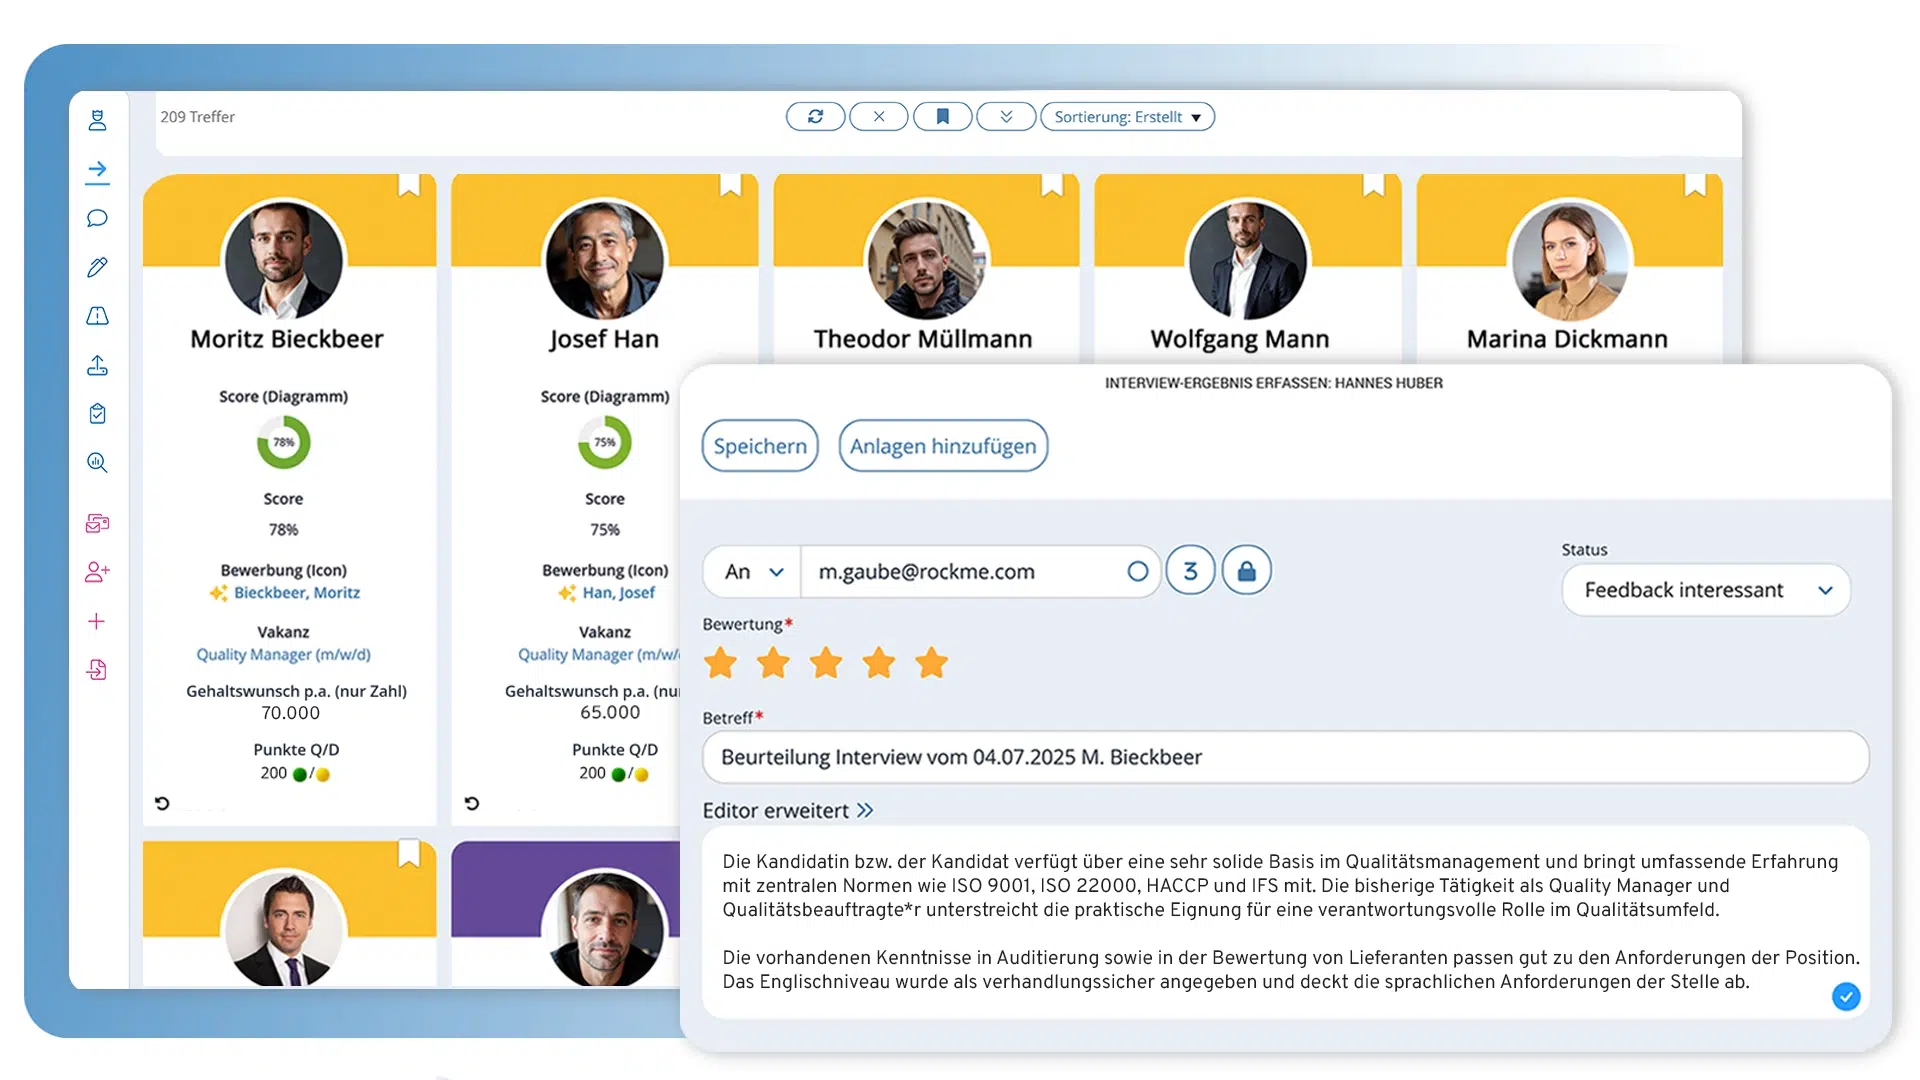Click the lock icon beside recipient field
This screenshot has height=1080, width=1920.
pos(1246,571)
